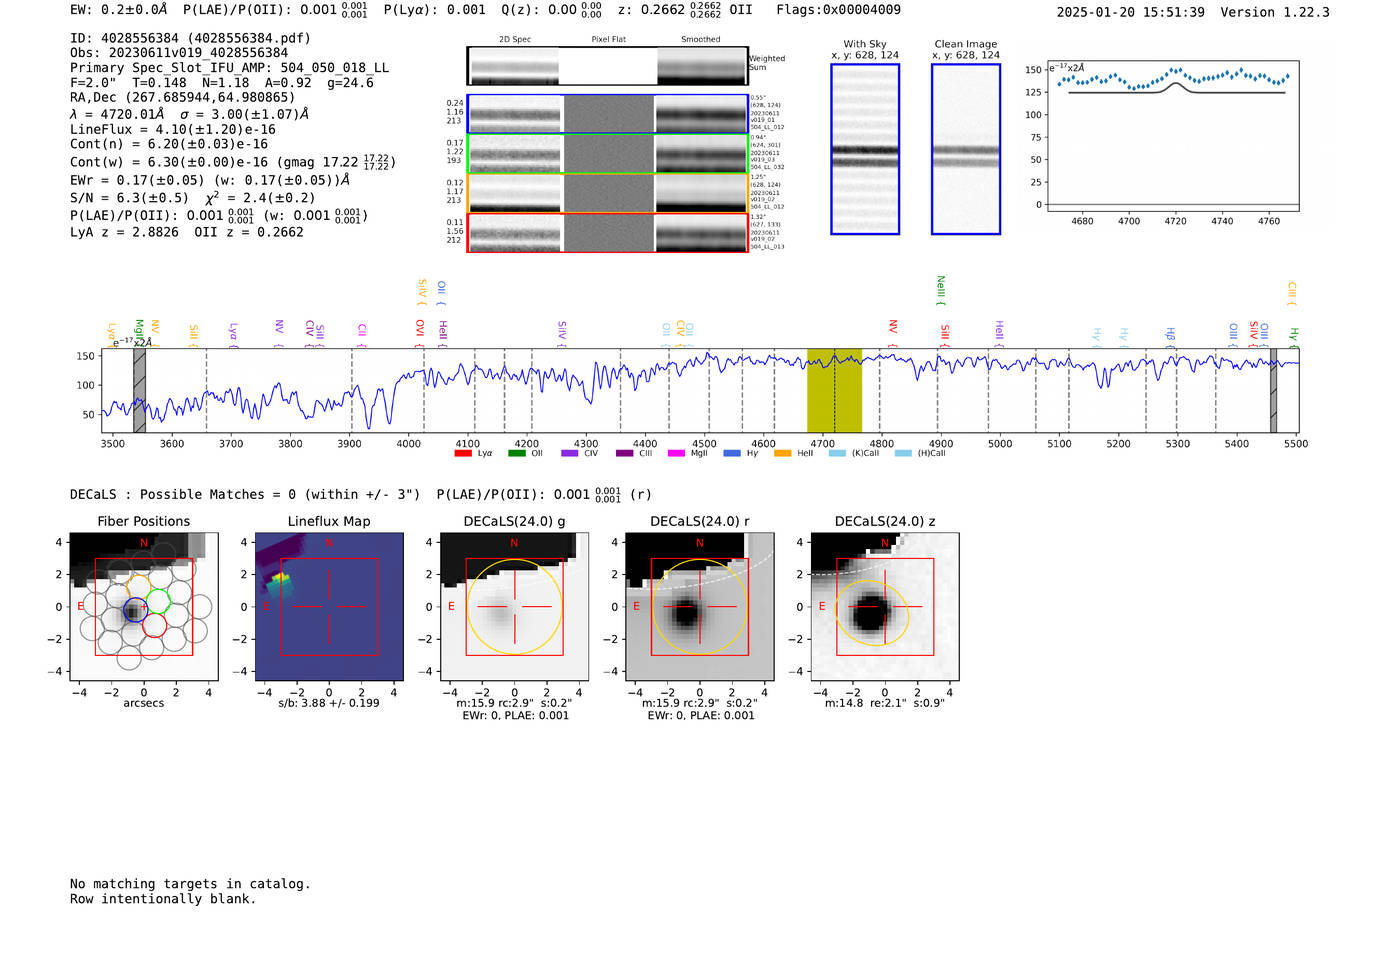The height and width of the screenshot is (953, 1400).
Task: Click the RA,Dec coordinates line
Action: coord(182,98)
